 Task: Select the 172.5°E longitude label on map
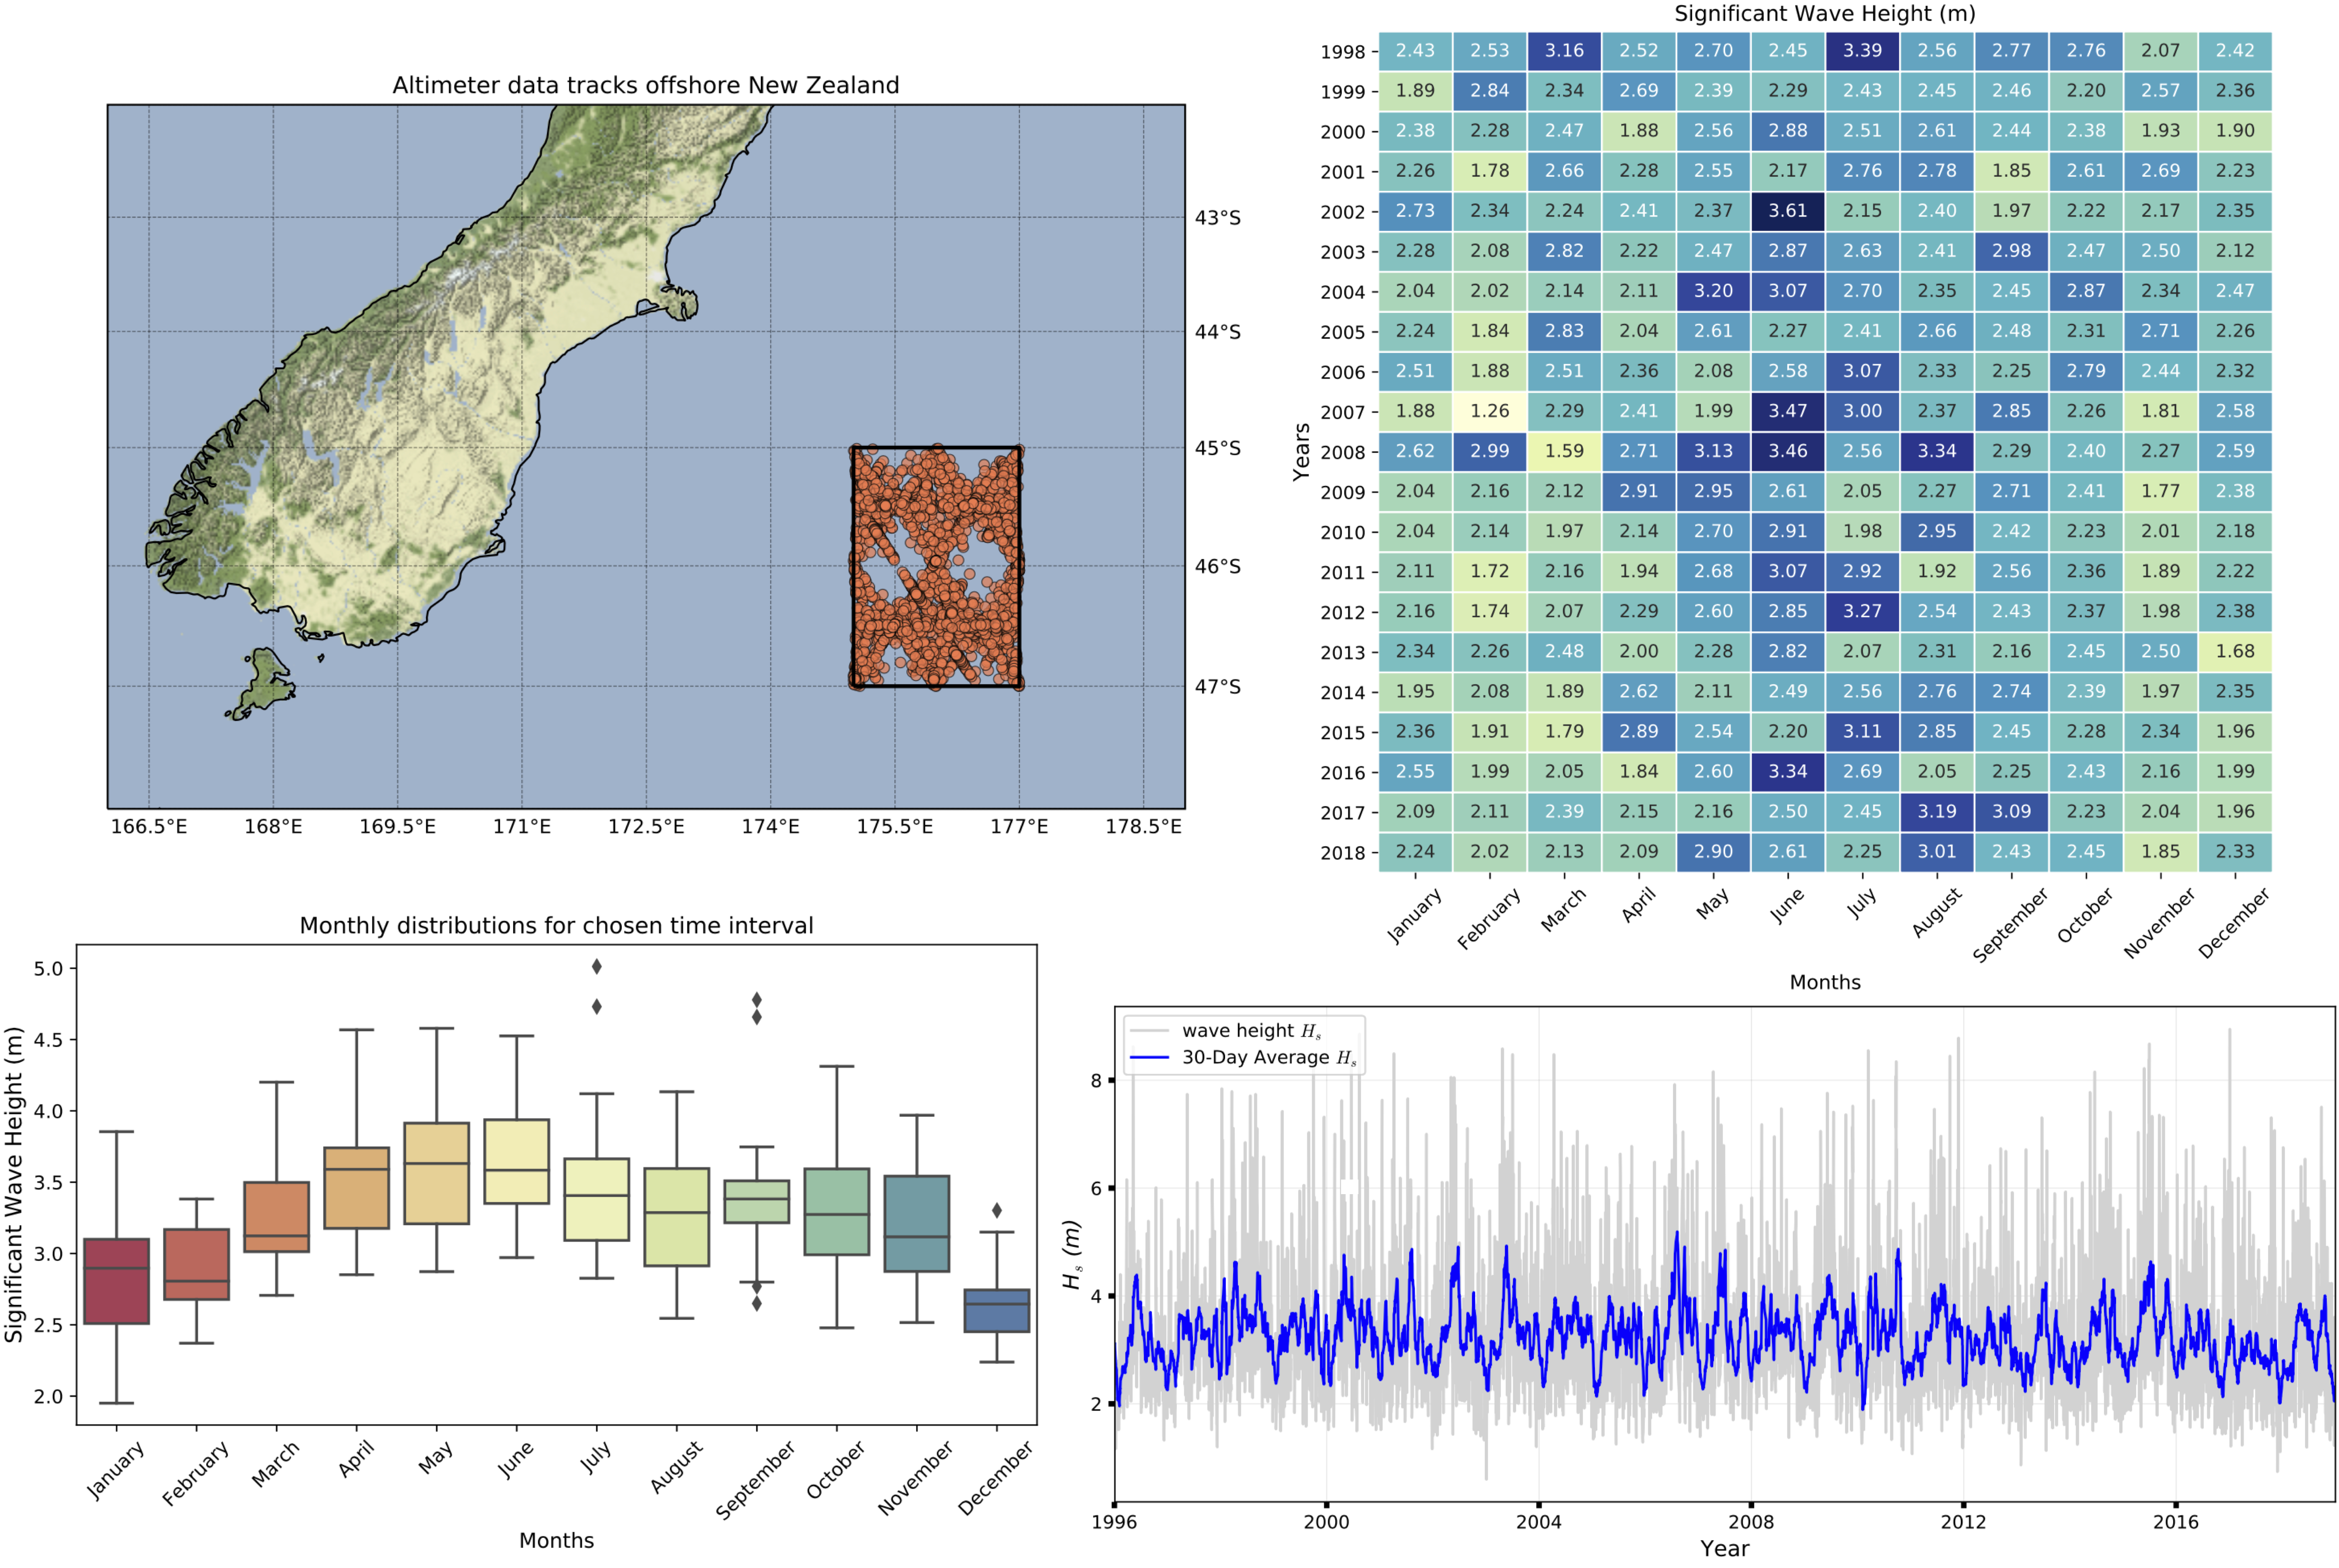pyautogui.click(x=646, y=827)
